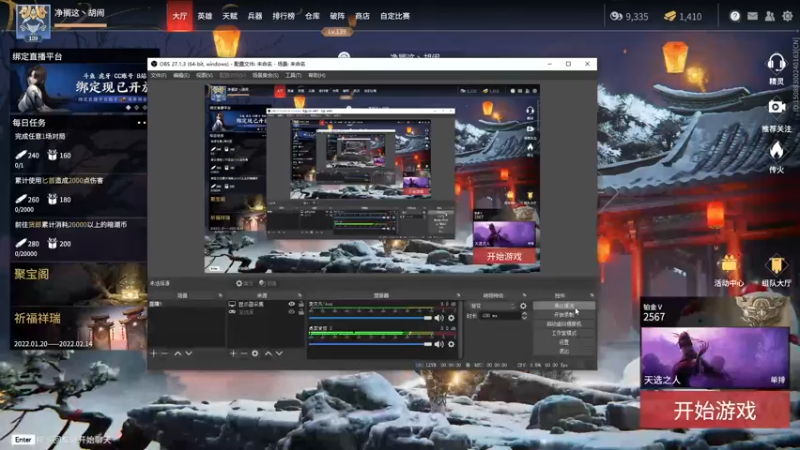Open the game friends icon
This screenshot has width=800, height=450.
pyautogui.click(x=770, y=16)
